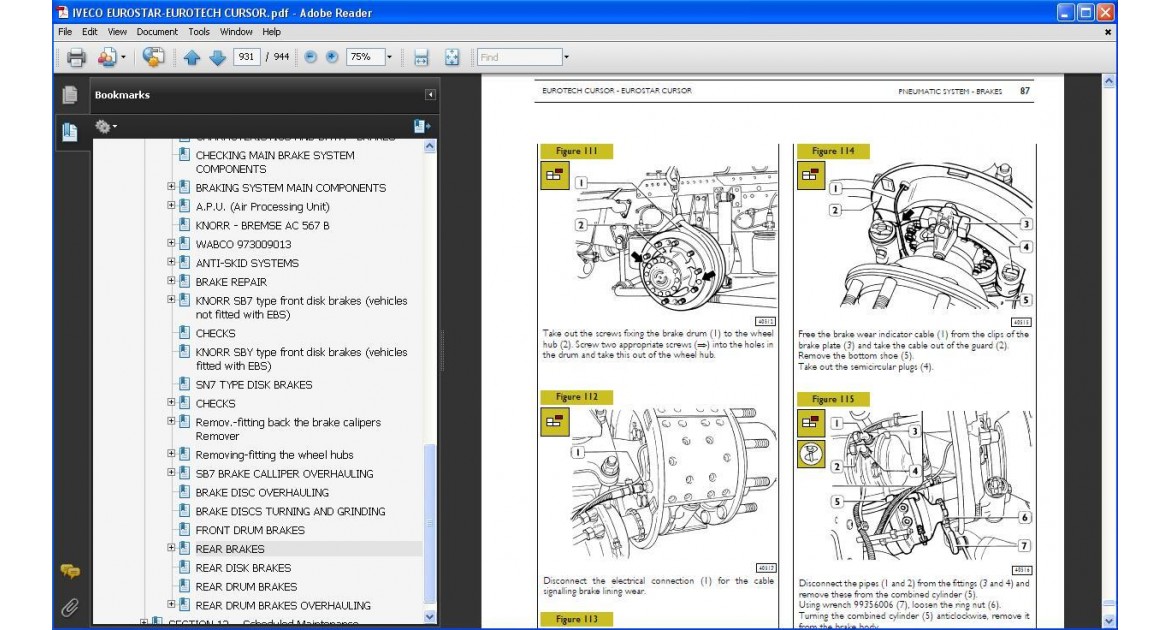
Task: Click the document scrollbar up arrow
Action: (1109, 81)
